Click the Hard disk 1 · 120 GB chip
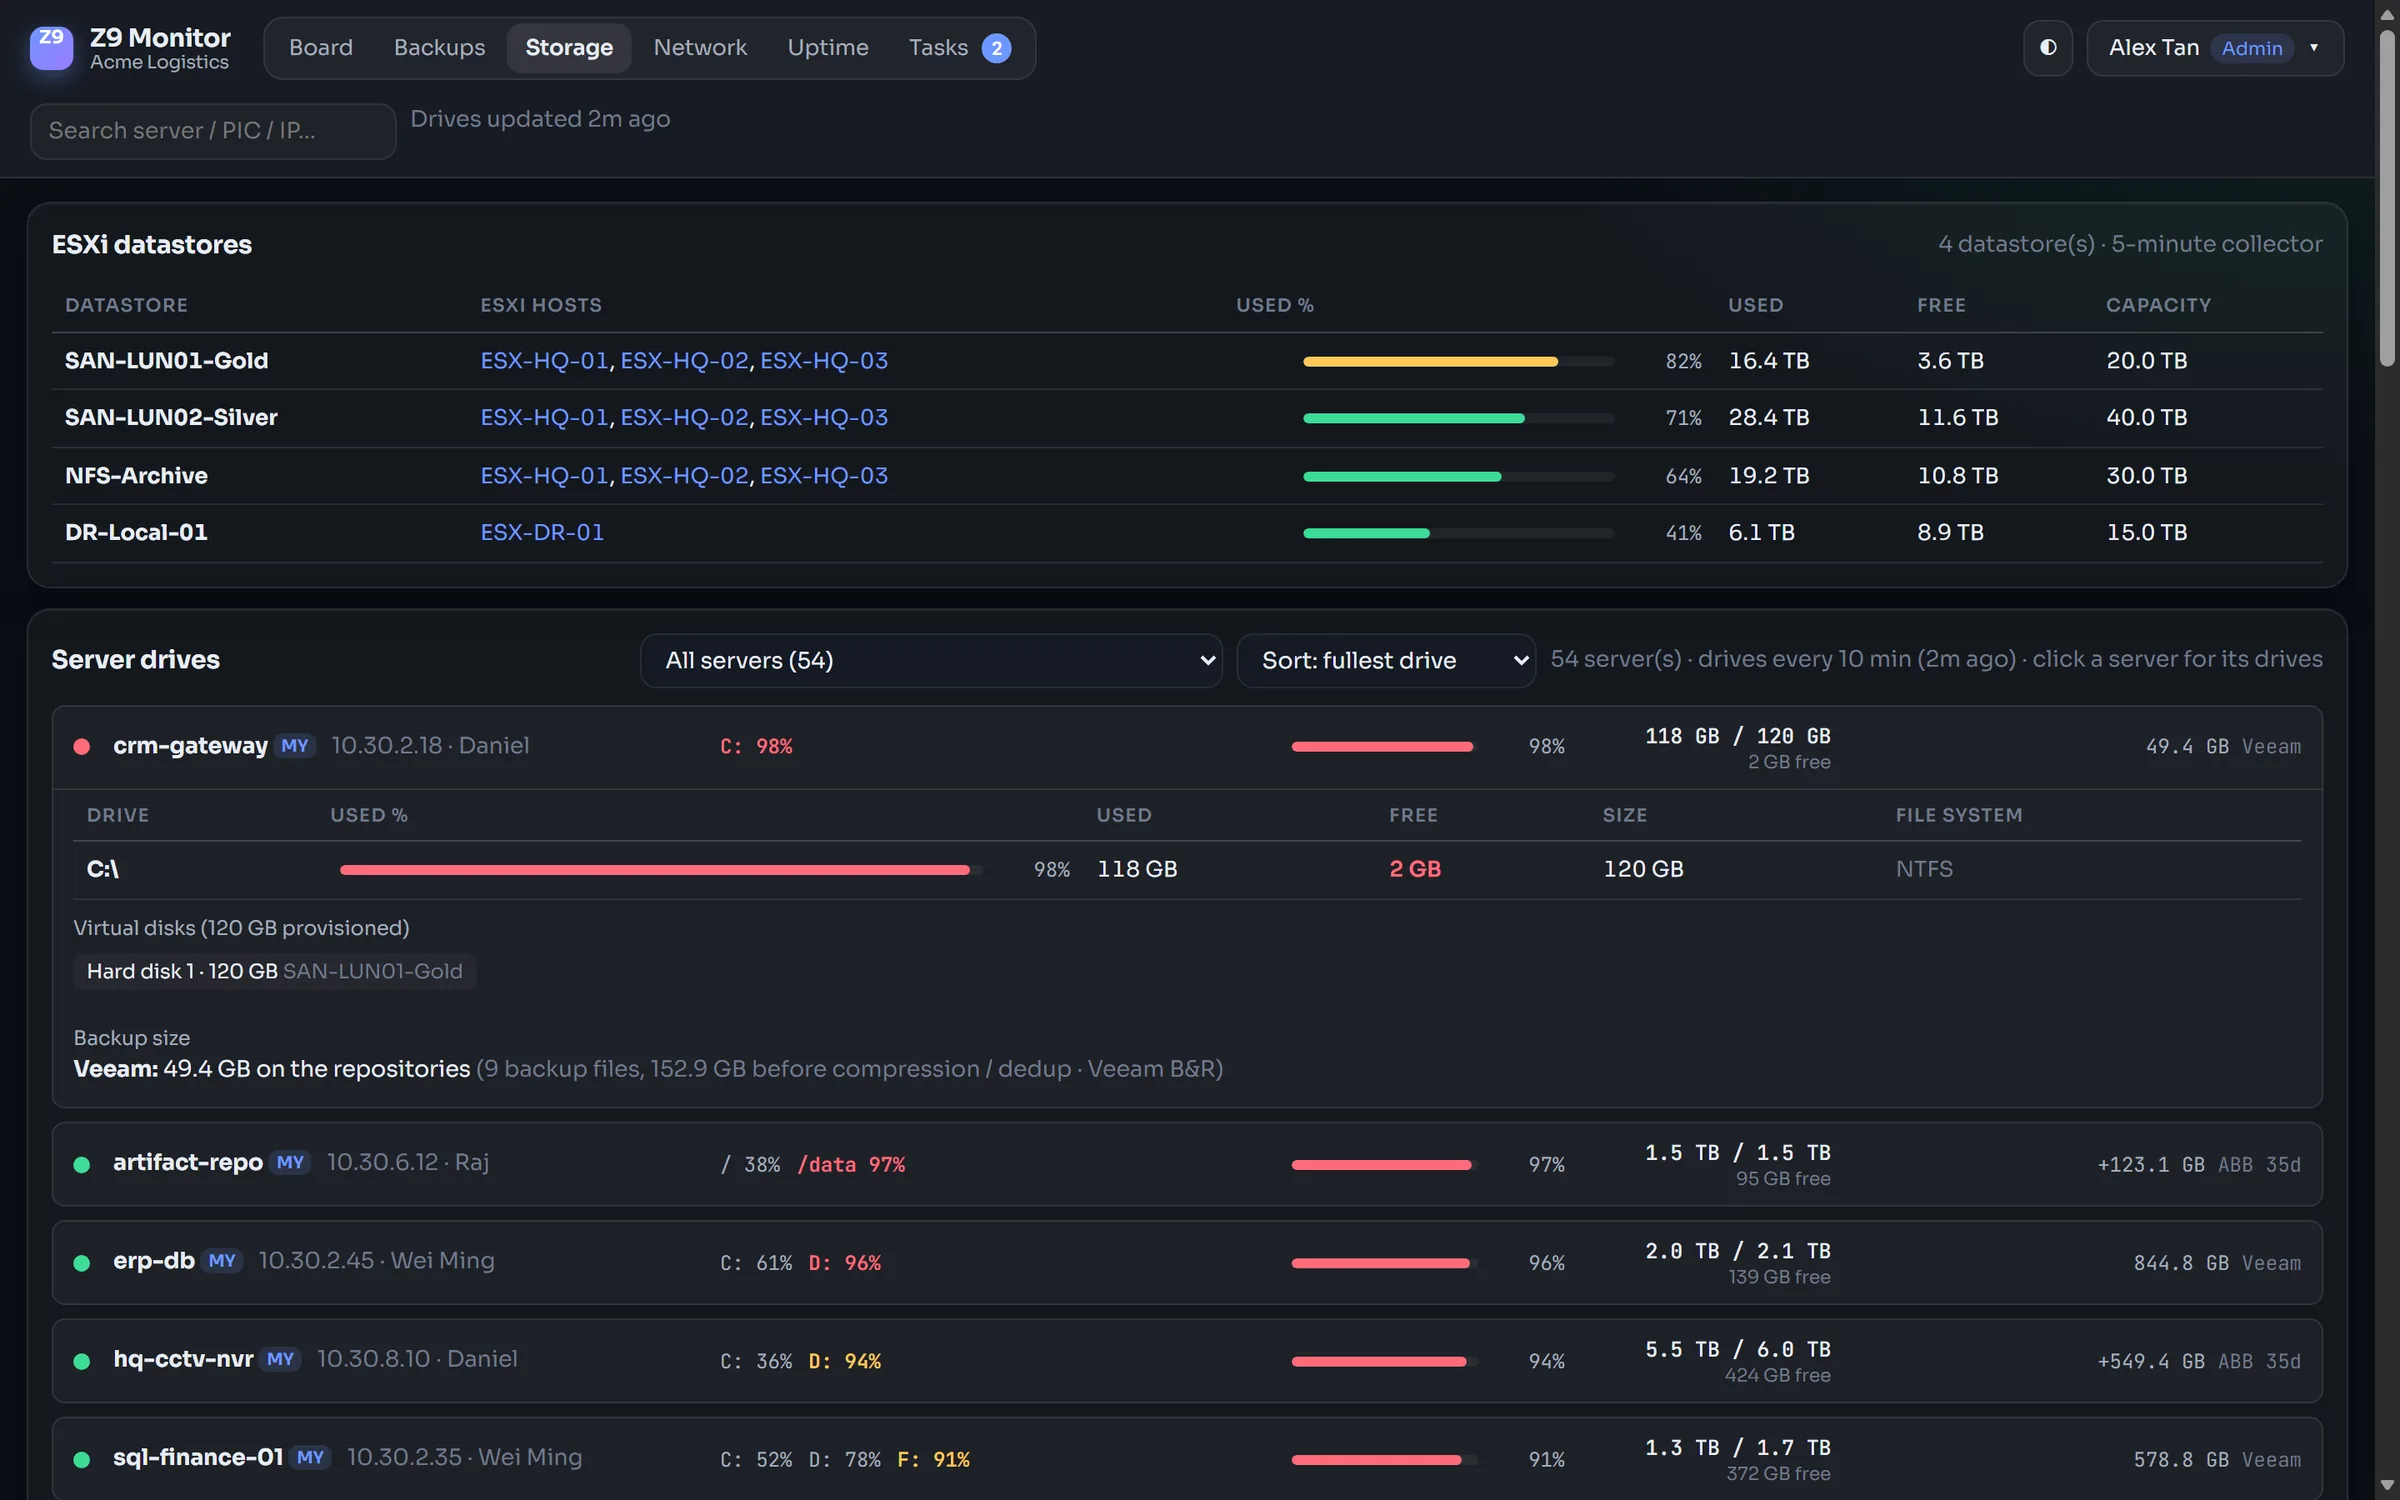Screen dimensions: 2400x1500 (274, 972)
